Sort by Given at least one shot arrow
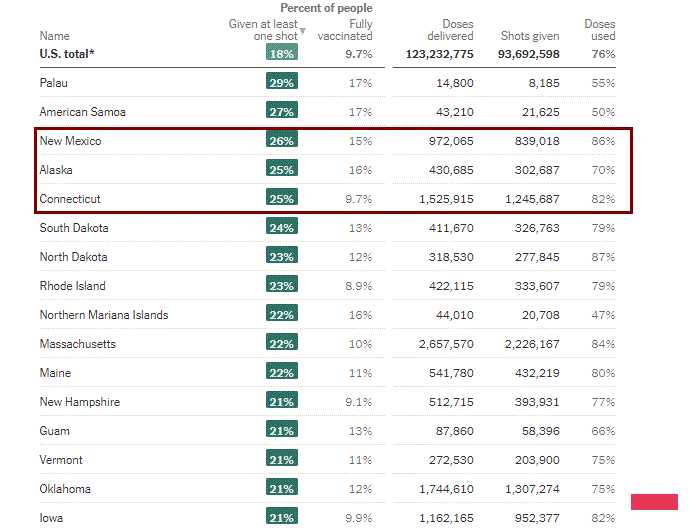 [x=303, y=31]
